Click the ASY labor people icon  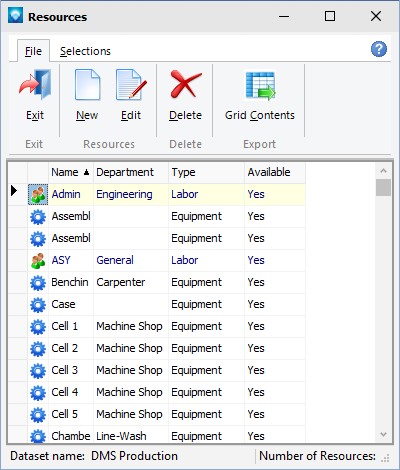pos(38,260)
